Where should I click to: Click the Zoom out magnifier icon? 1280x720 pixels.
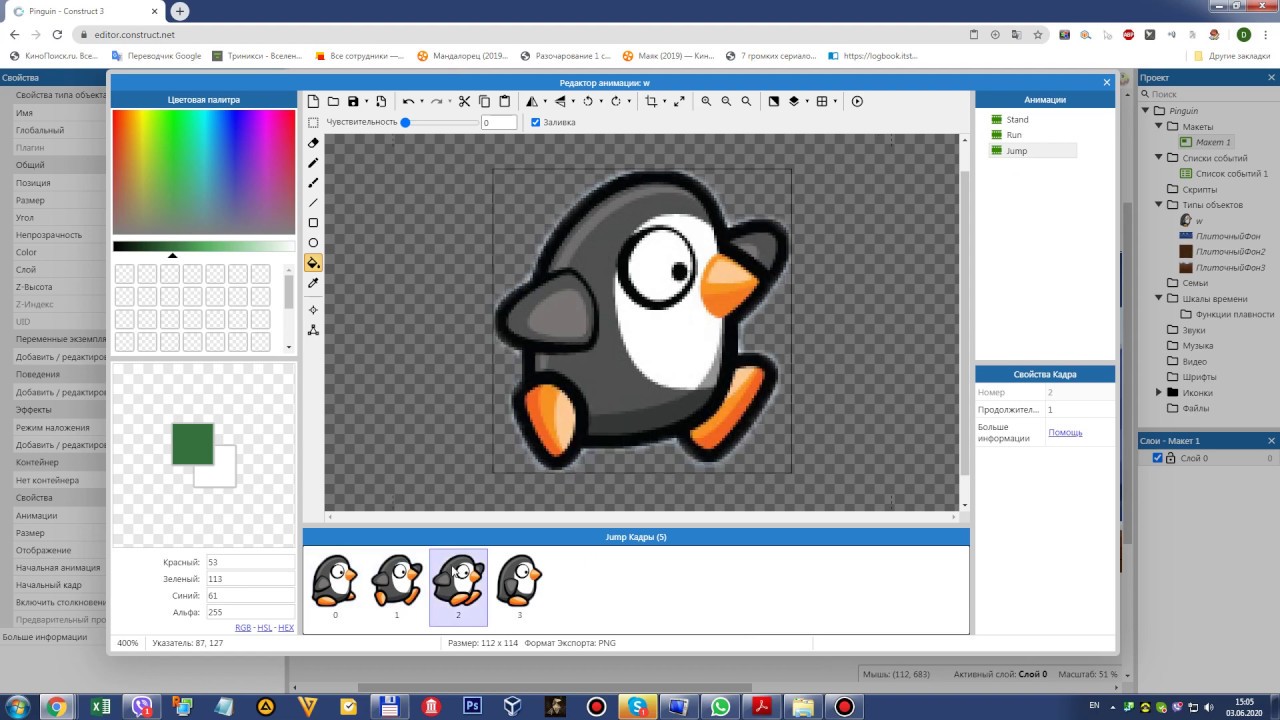(726, 101)
